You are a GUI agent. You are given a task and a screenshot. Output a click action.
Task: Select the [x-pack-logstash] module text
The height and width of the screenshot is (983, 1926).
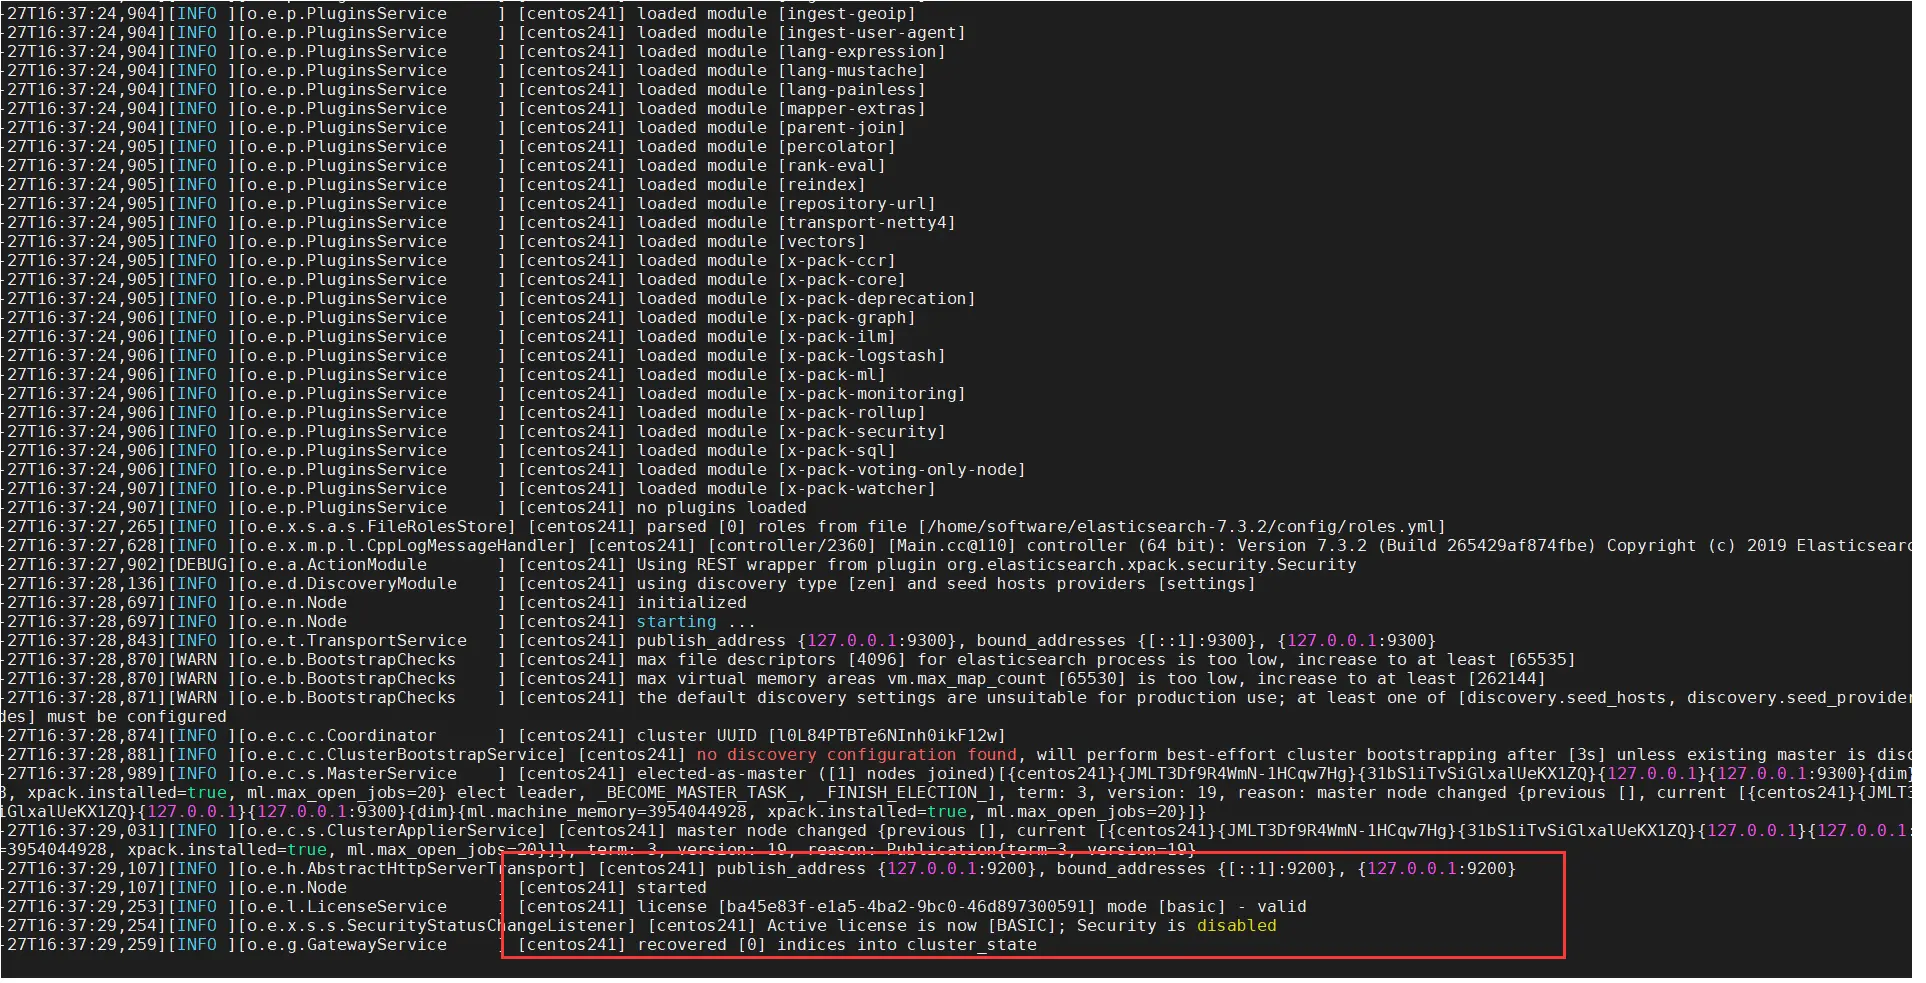(x=862, y=356)
